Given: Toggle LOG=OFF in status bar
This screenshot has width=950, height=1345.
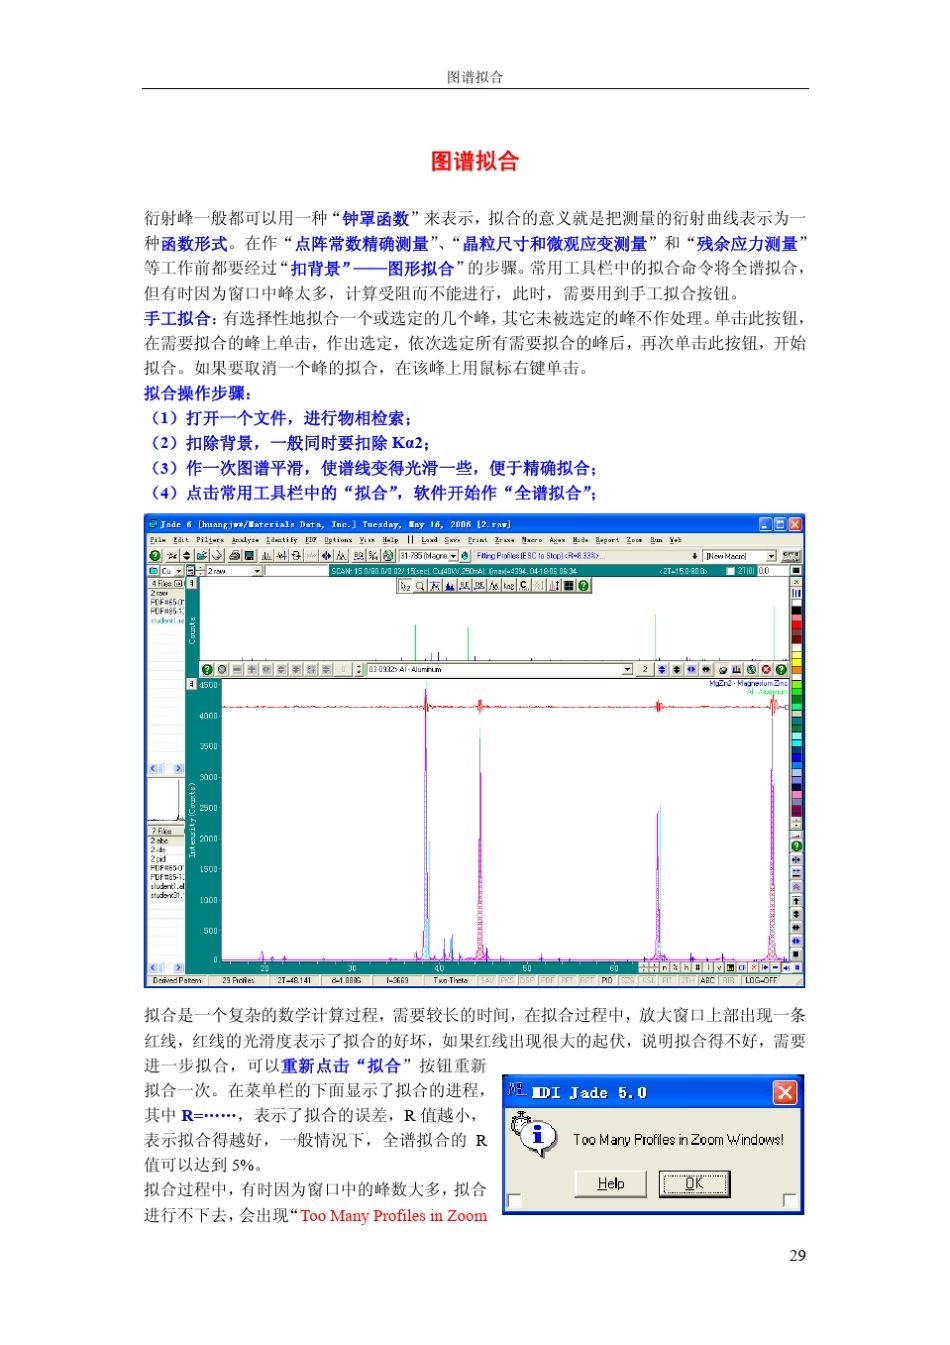Looking at the screenshot, I should pos(761,980).
